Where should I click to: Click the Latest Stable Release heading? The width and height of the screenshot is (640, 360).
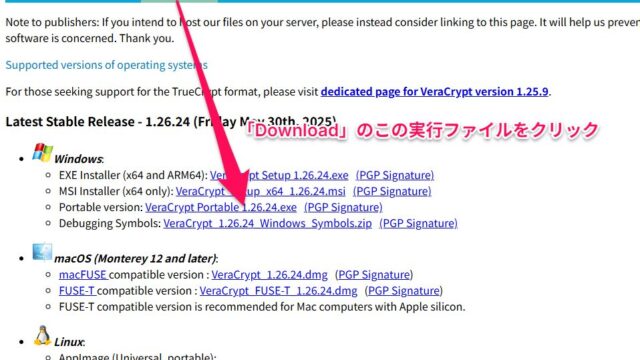tap(171, 122)
